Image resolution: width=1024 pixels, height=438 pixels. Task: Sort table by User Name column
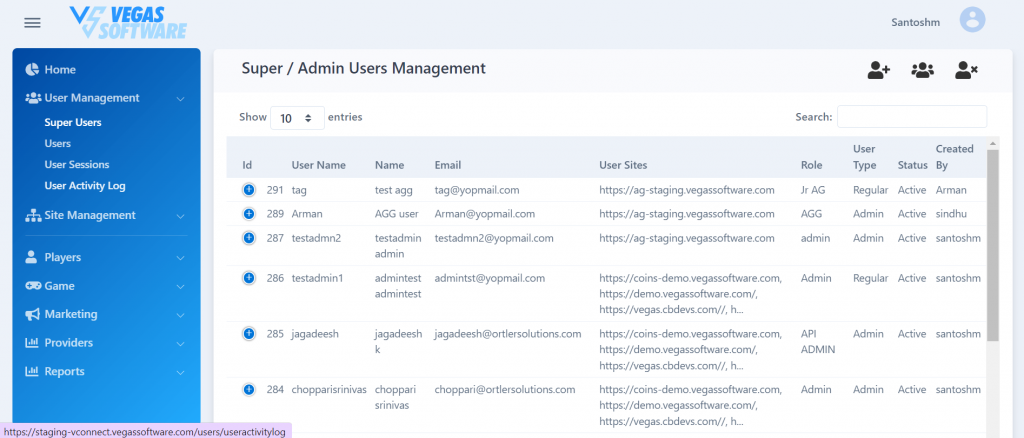[319, 165]
